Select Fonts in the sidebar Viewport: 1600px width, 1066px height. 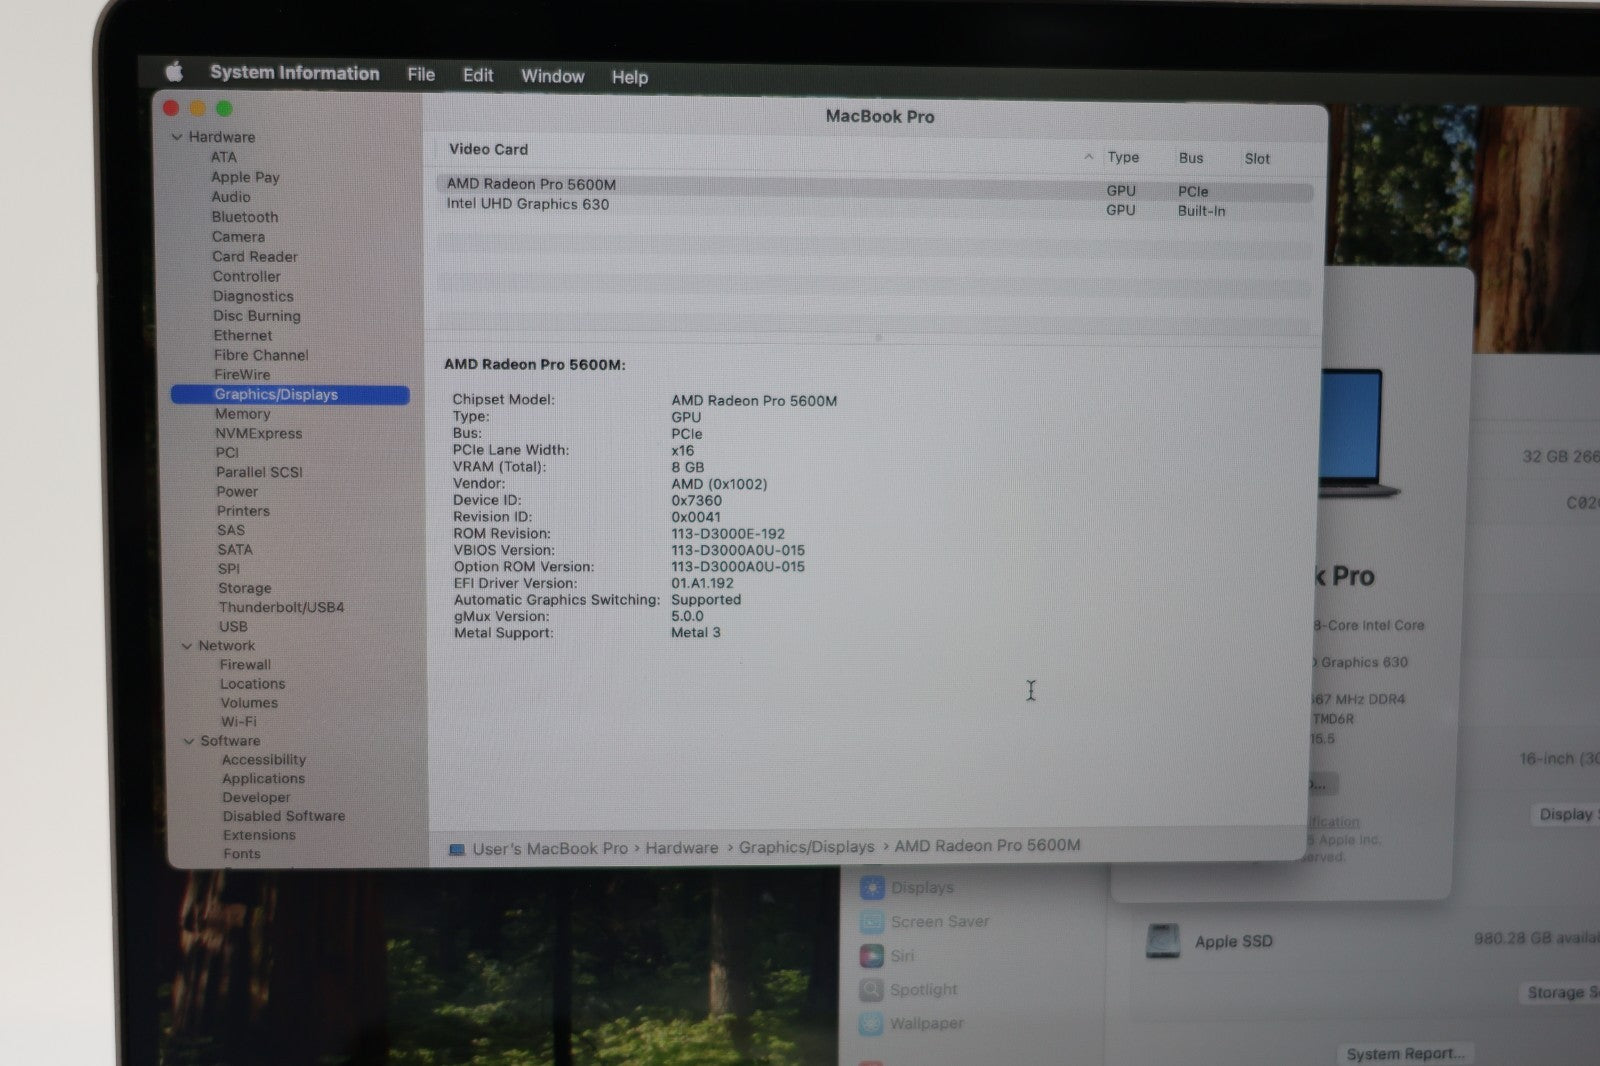(242, 855)
